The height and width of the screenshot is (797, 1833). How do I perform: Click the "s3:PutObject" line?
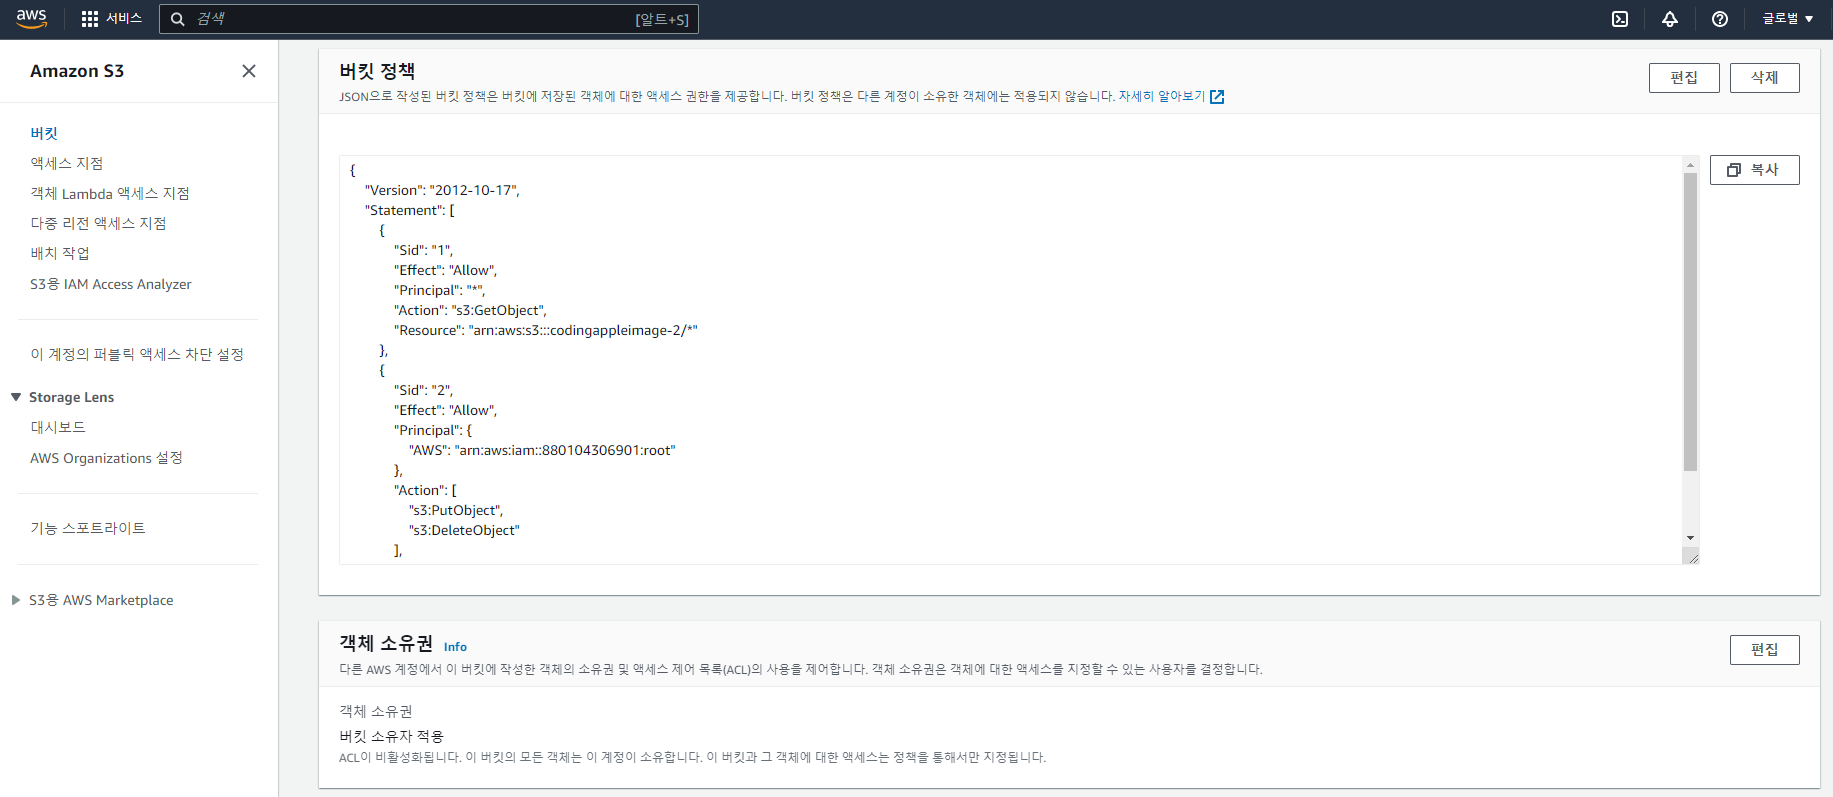coord(456,510)
